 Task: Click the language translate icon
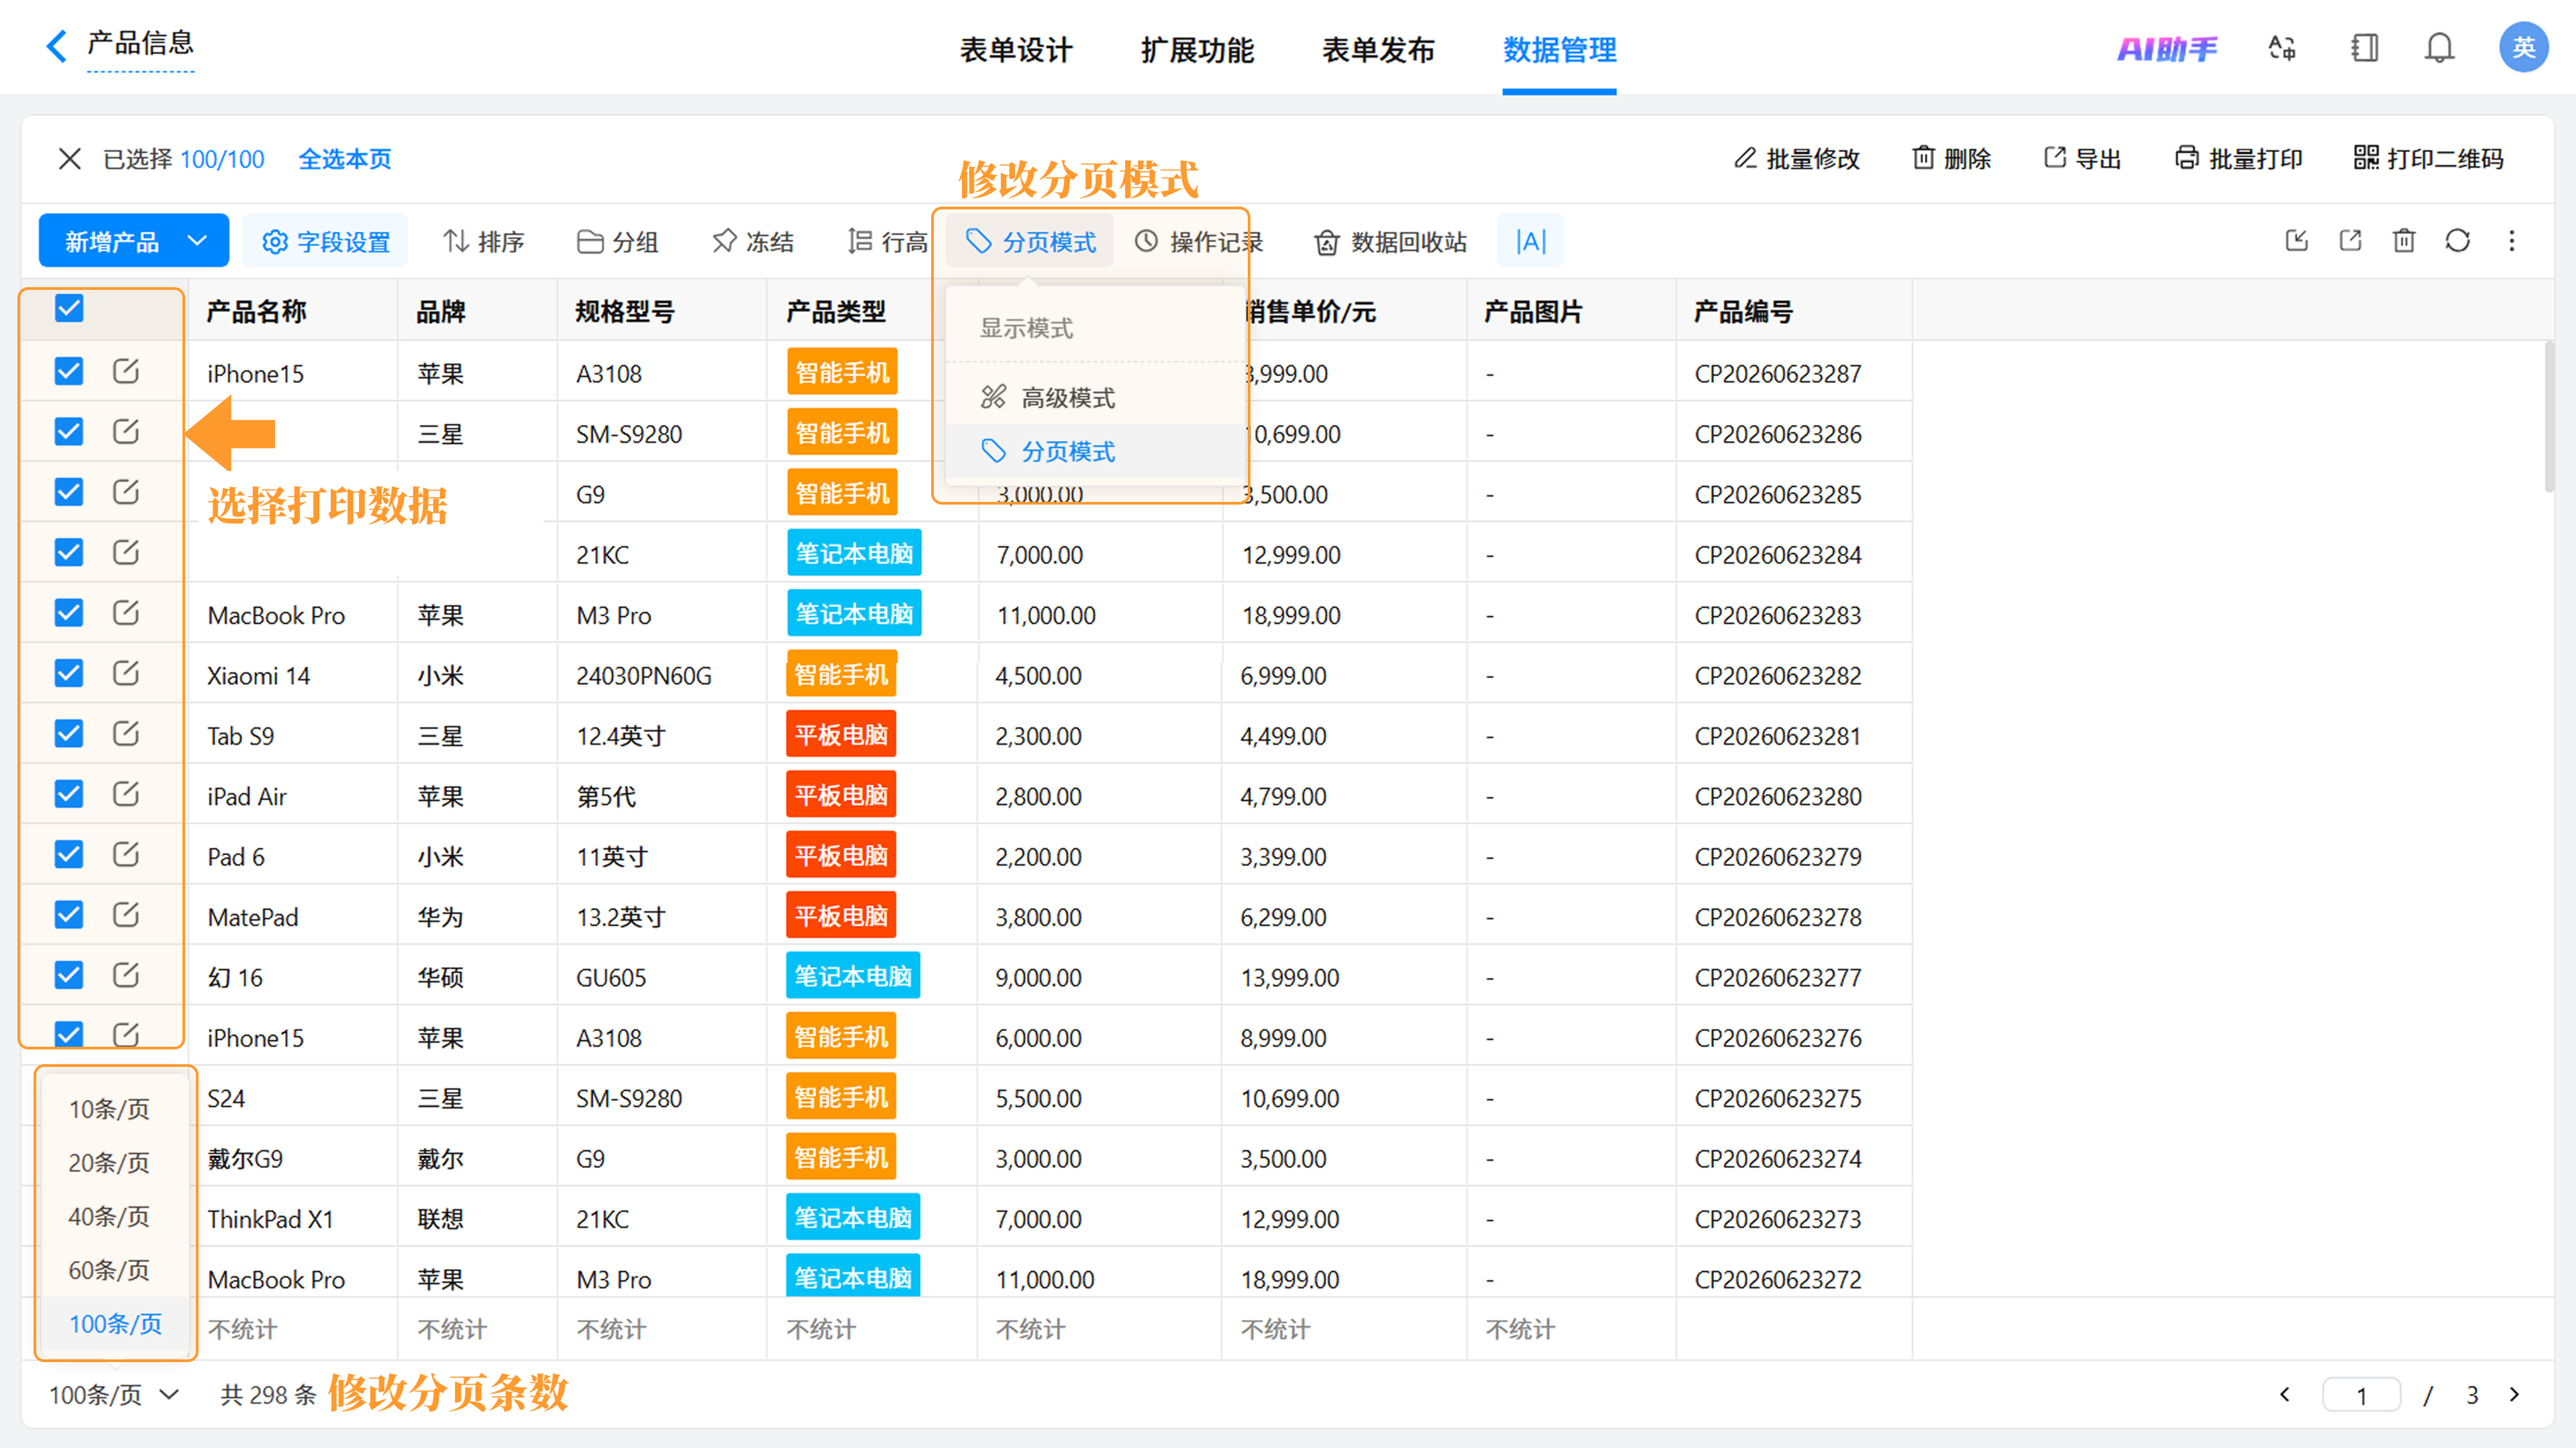[2282, 47]
